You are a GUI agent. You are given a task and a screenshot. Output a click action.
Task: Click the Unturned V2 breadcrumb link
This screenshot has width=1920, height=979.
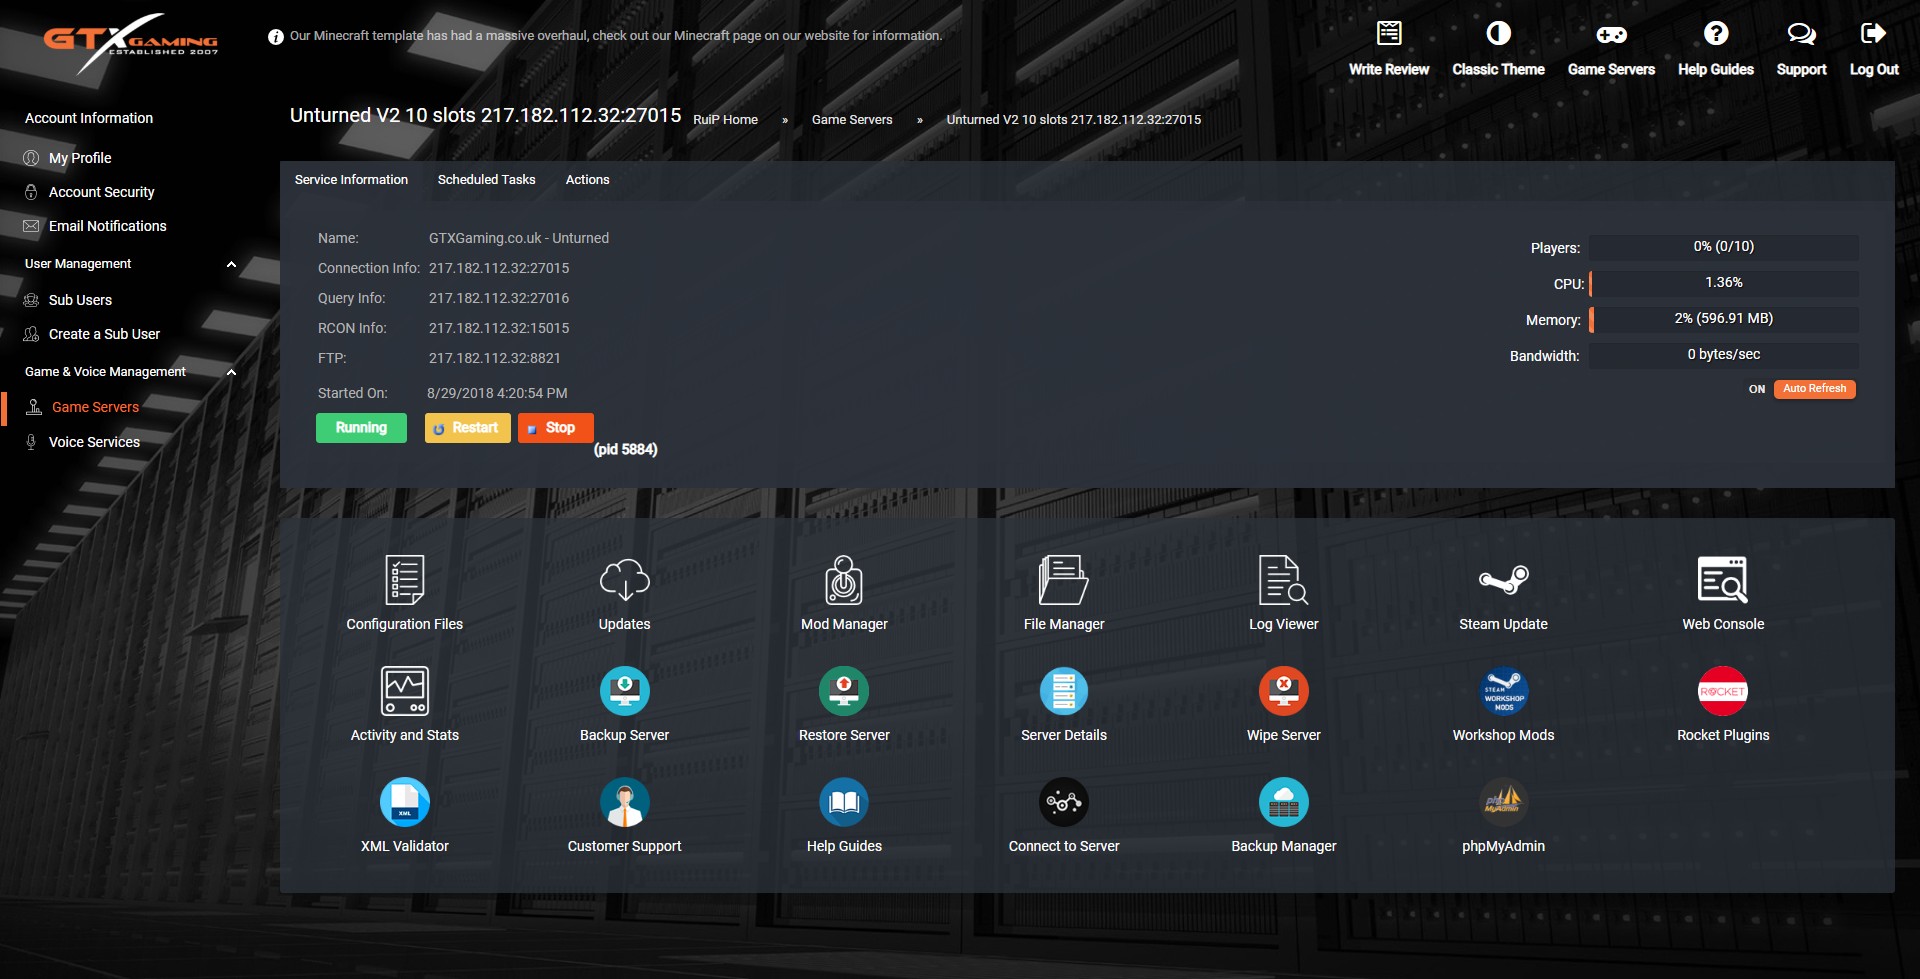click(1074, 120)
